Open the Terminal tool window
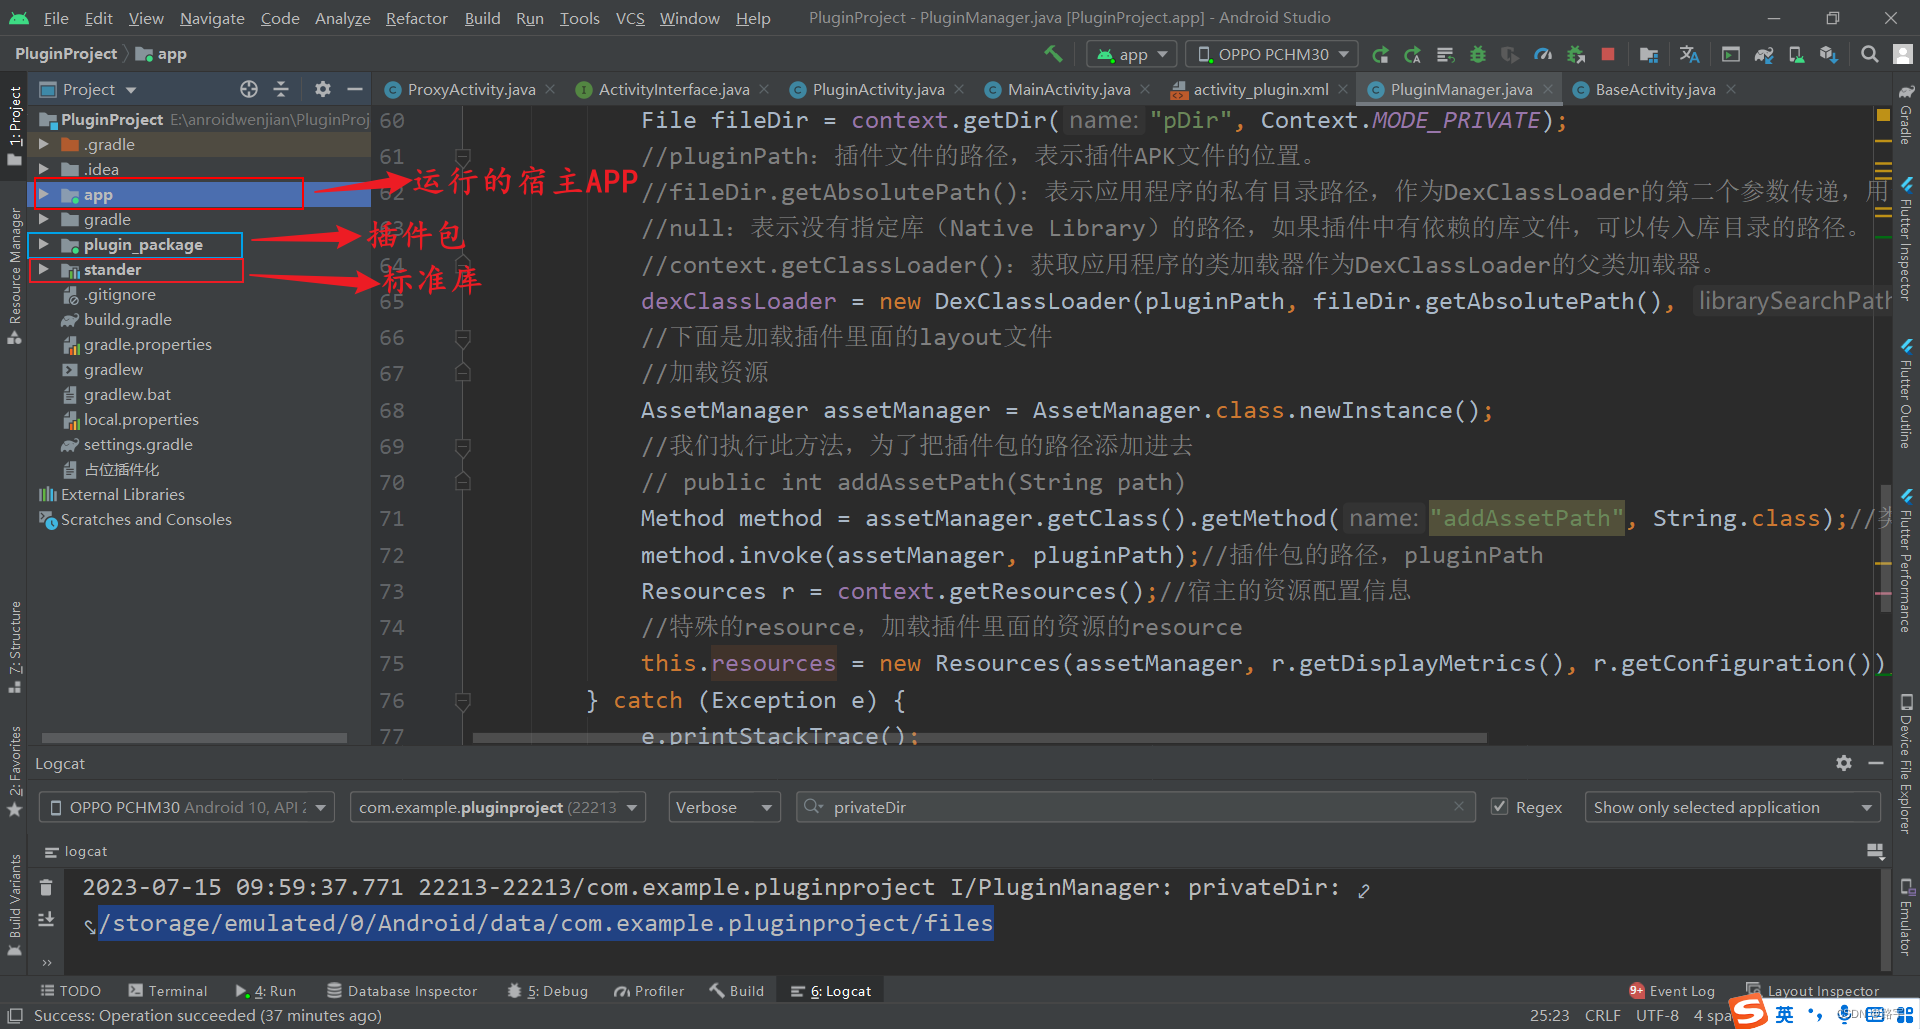The height and width of the screenshot is (1029, 1920). (168, 991)
